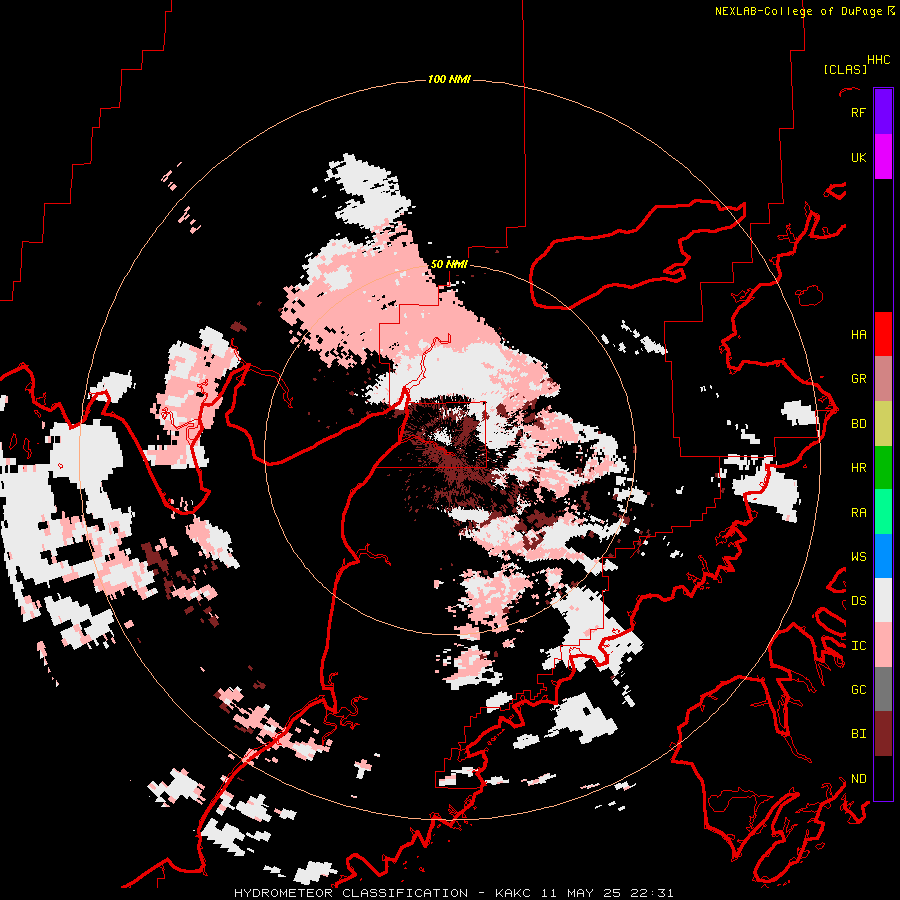Click the GC legend label

coord(858,689)
